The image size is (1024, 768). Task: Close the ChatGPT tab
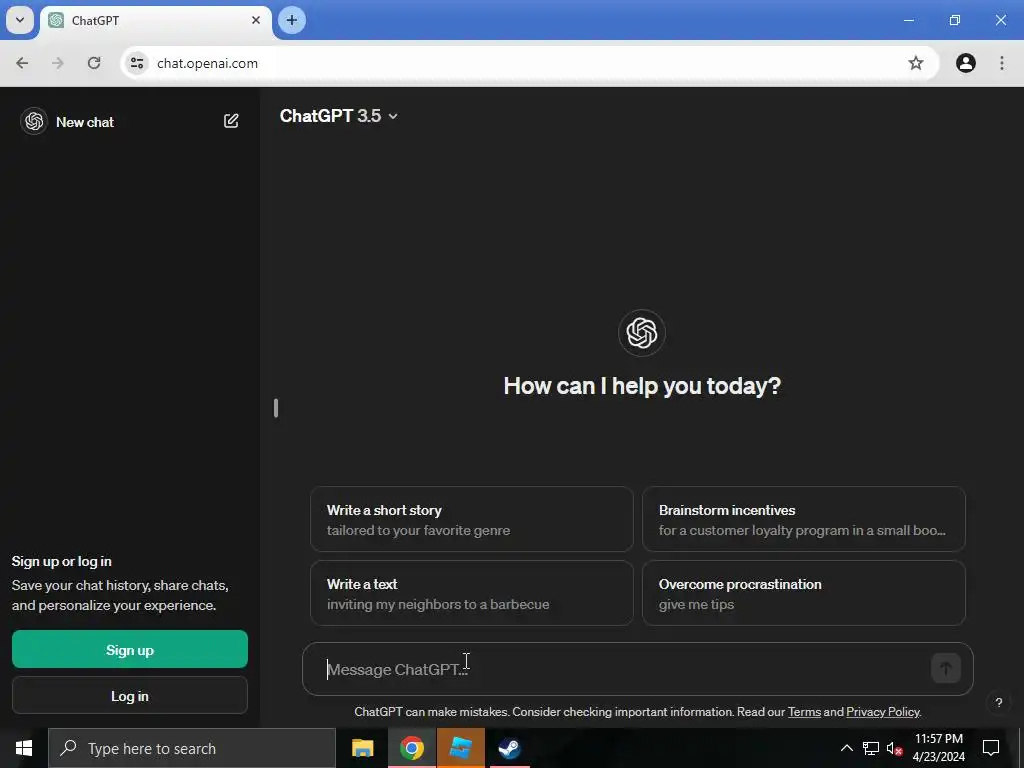(x=256, y=20)
